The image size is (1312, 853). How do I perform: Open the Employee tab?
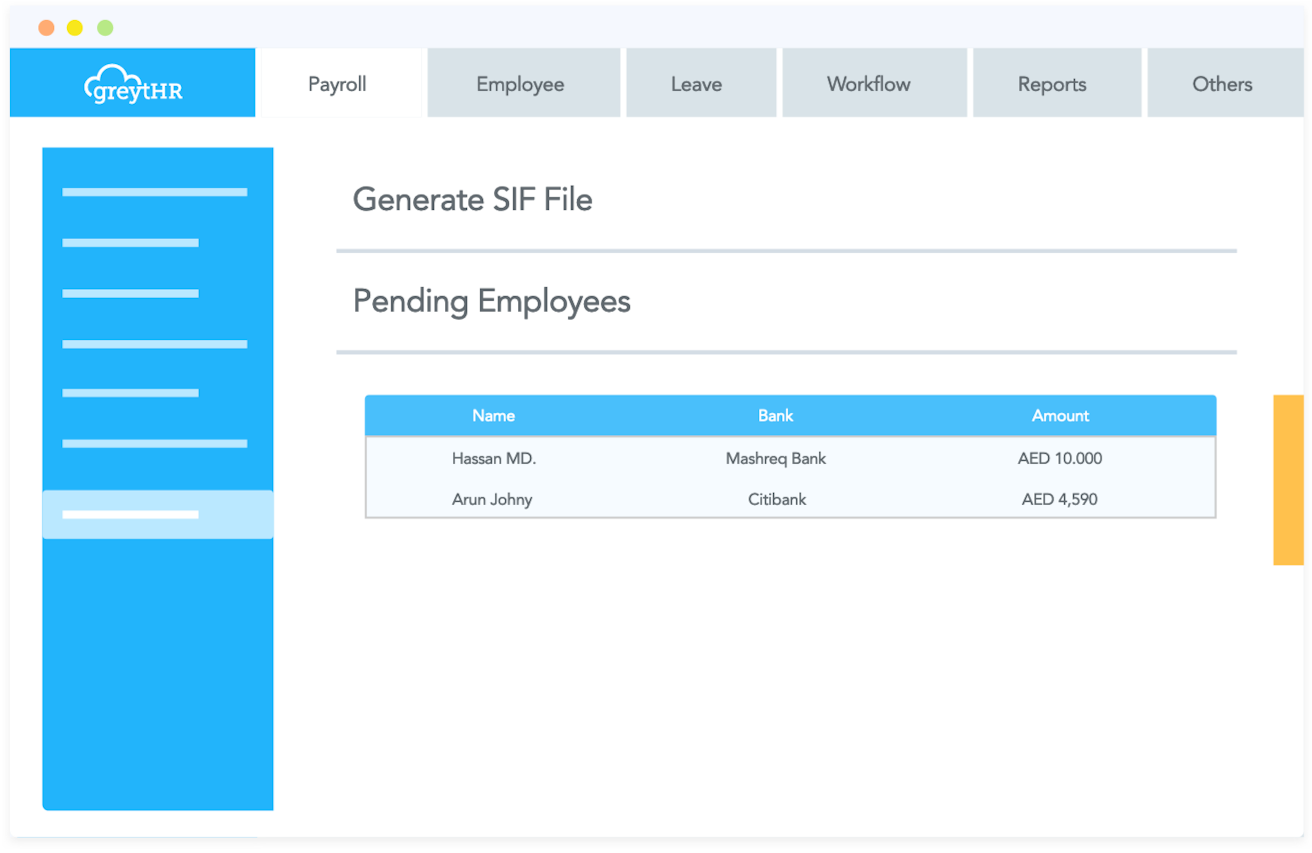tap(520, 84)
